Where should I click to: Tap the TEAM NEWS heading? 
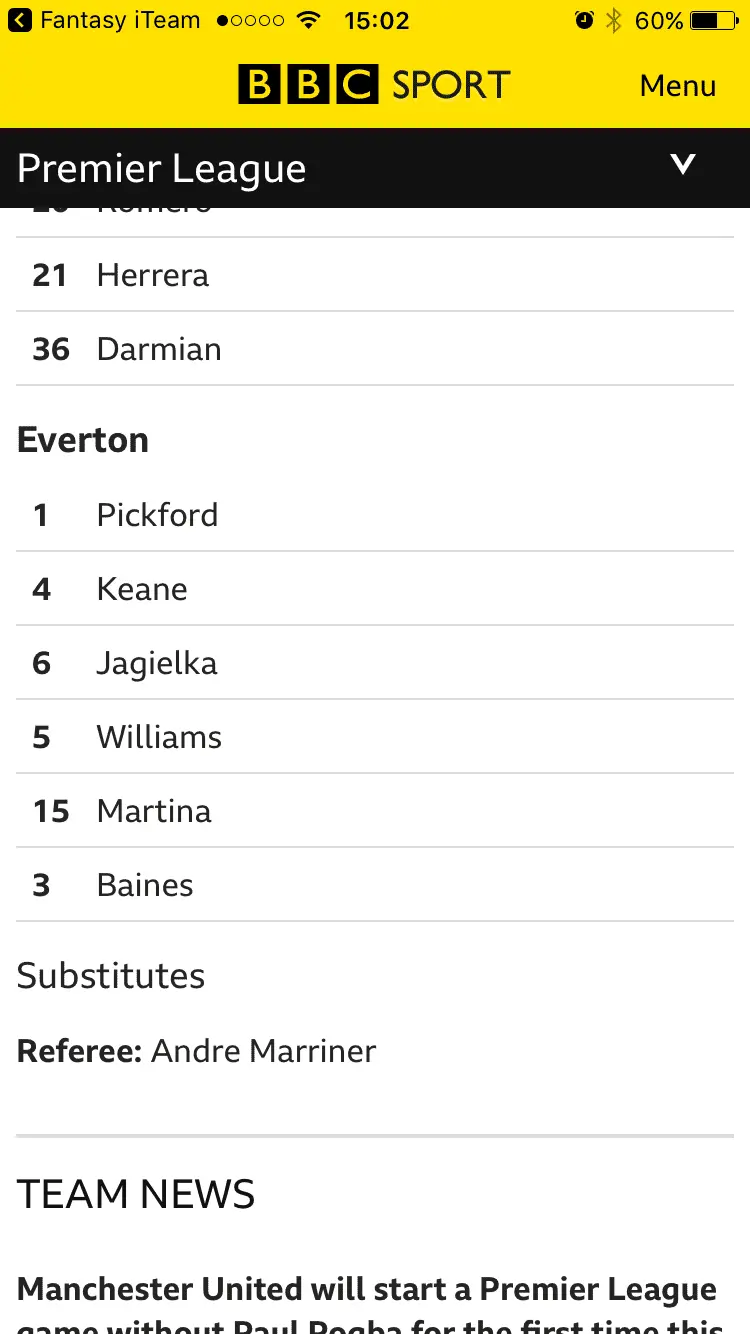[136, 1194]
